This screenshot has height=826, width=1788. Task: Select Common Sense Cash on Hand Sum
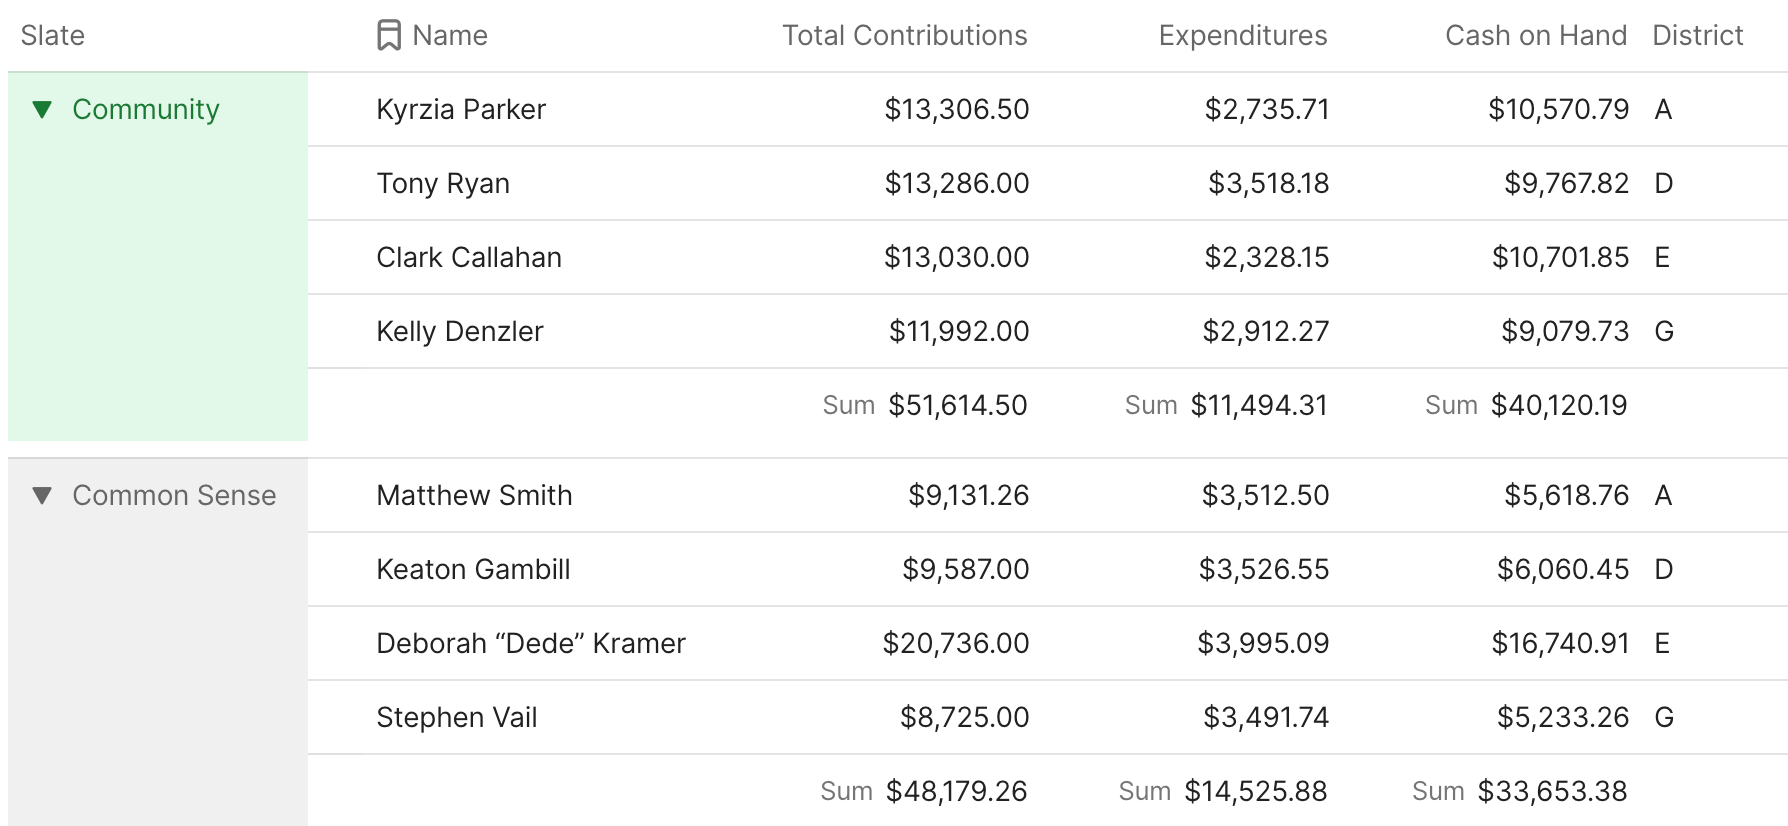click(x=1519, y=791)
